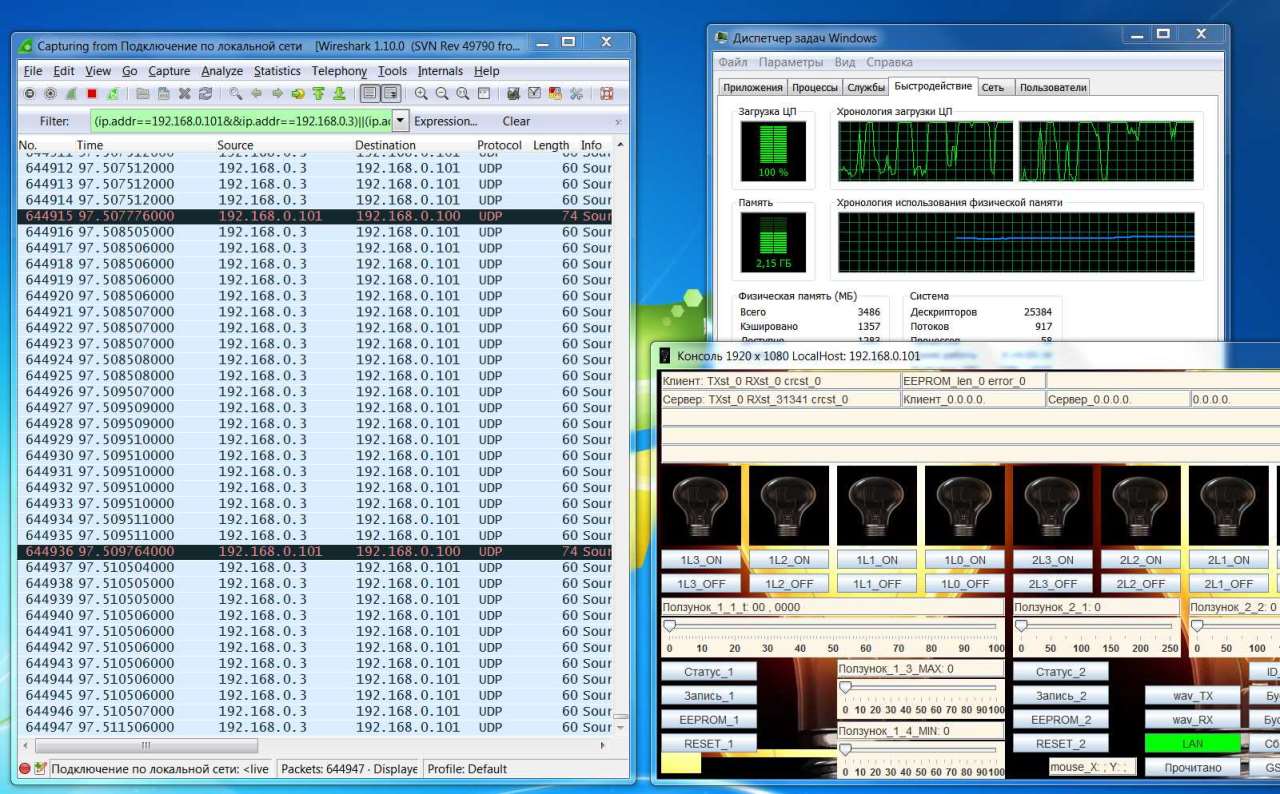The height and width of the screenshot is (794, 1280).
Task: Open the Statistics menu in Wireshark
Action: 276,71
